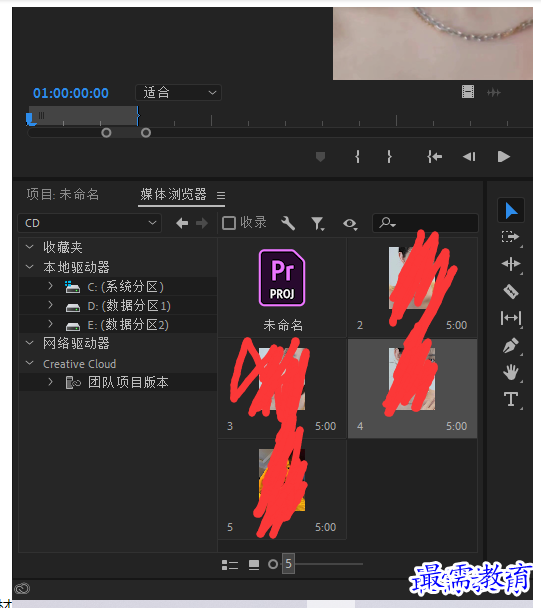Collapse the Creative Cloud section
The image size is (541, 608).
(29, 363)
